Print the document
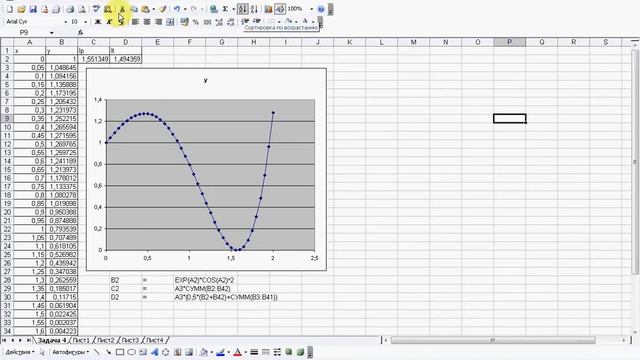Viewport: 640px width, 360px height. [x=70, y=9]
